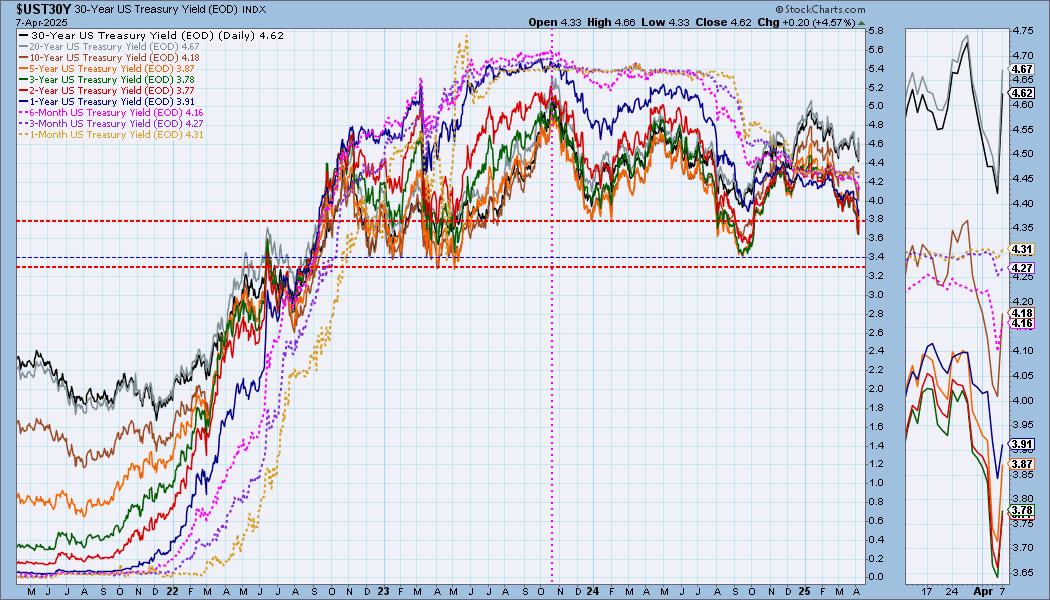The height and width of the screenshot is (600, 1050).
Task: Click the $UST30Y ticker symbol title
Action: point(43,9)
